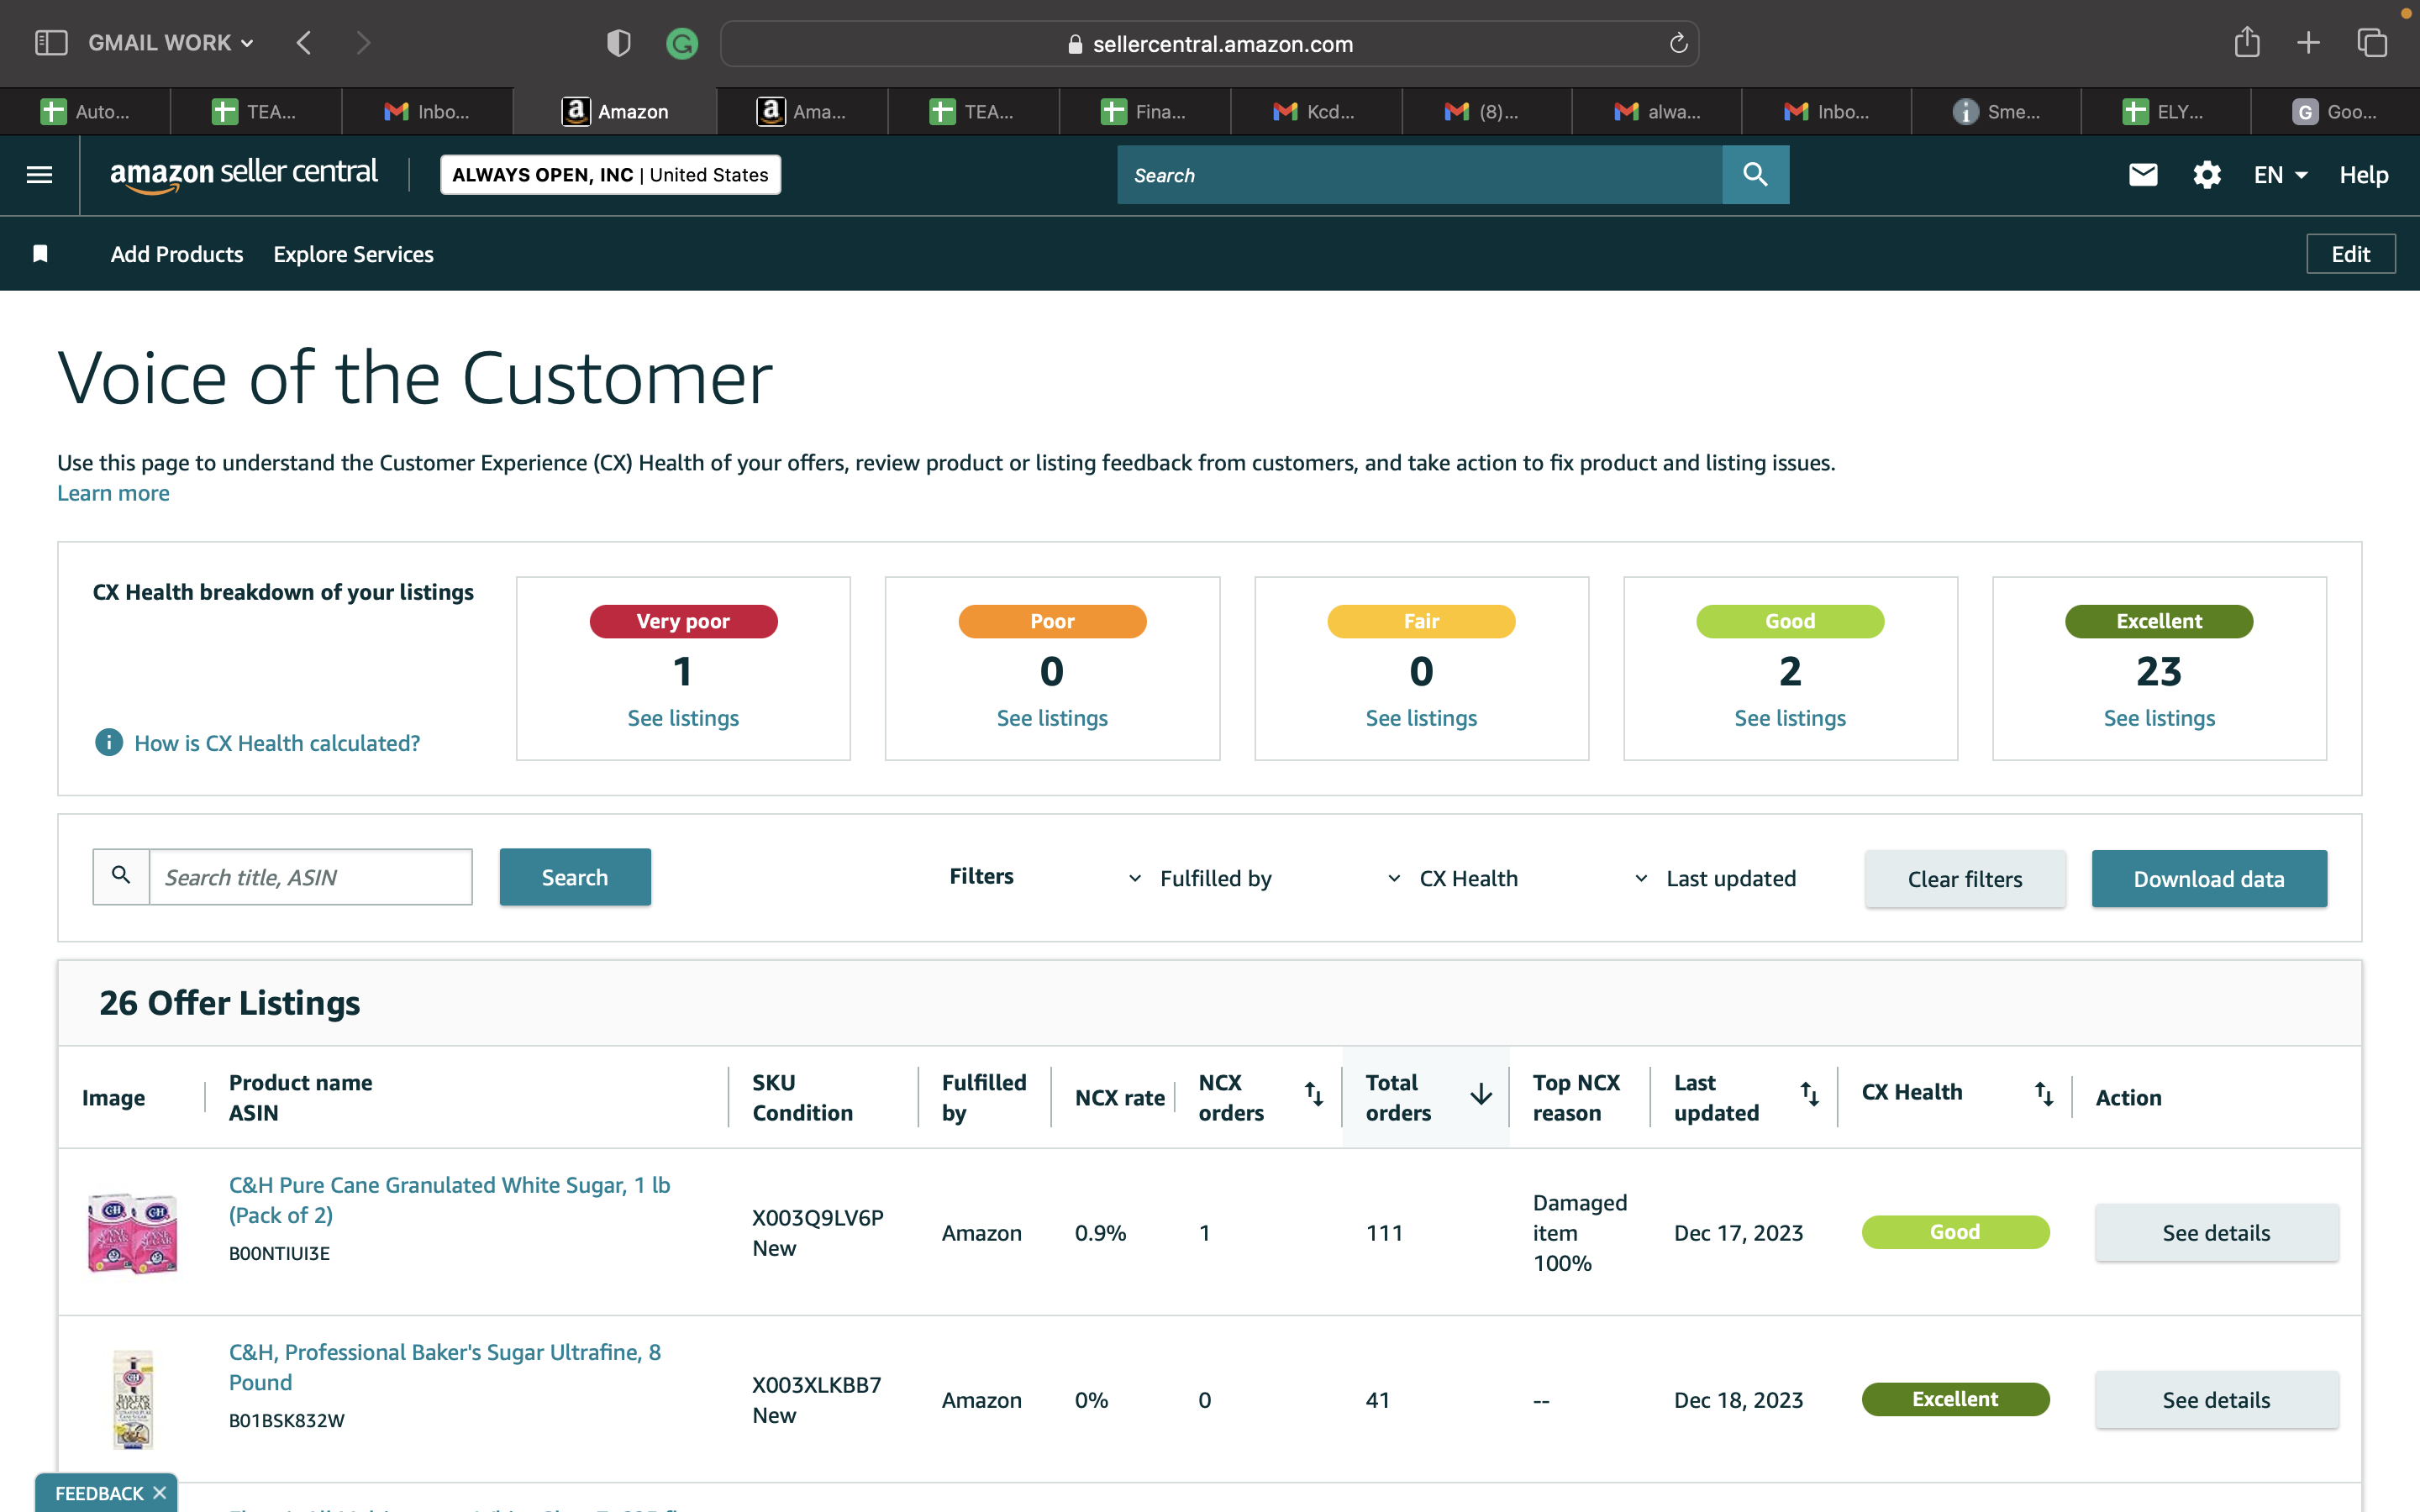Close the FEEDBACK tab with the X
The image size is (2420, 1512).
159,1493
